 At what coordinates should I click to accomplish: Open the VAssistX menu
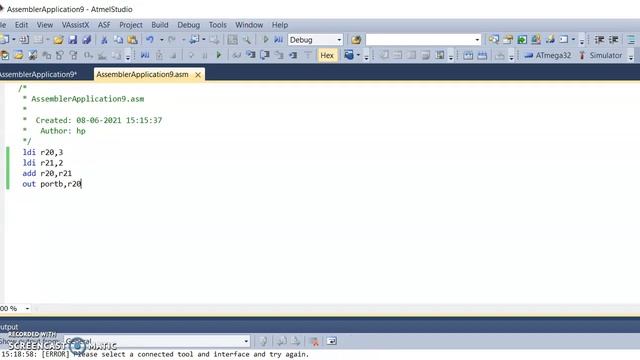[76, 25]
